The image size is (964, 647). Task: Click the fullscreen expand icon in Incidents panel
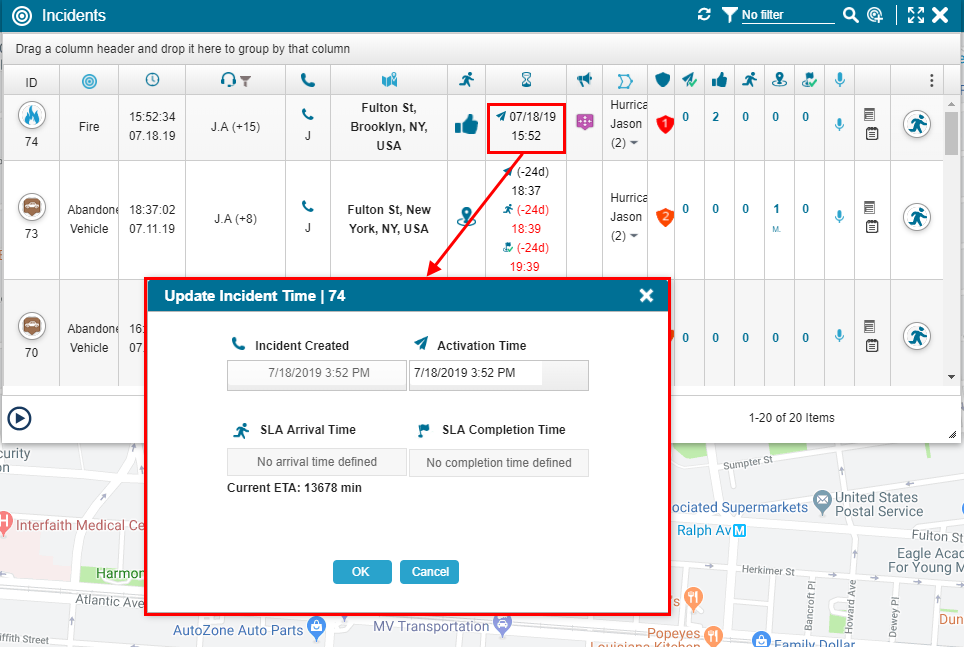[x=916, y=15]
